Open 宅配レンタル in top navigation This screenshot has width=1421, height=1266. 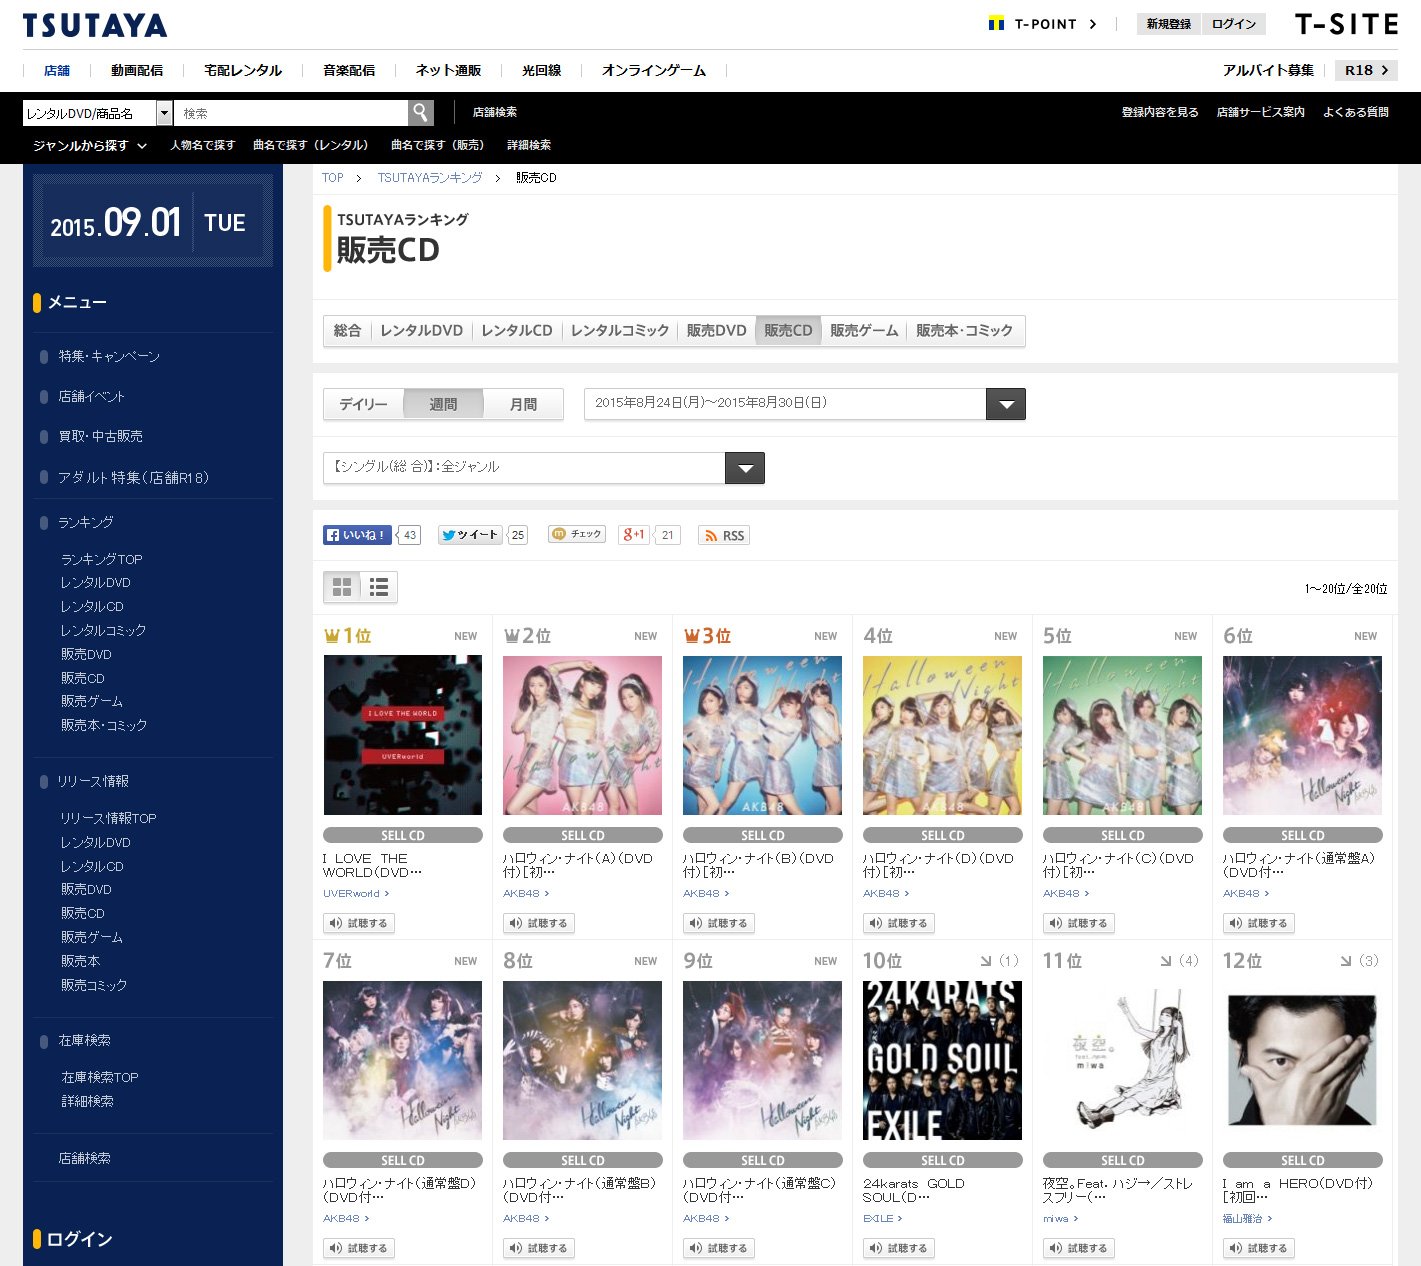point(243,70)
